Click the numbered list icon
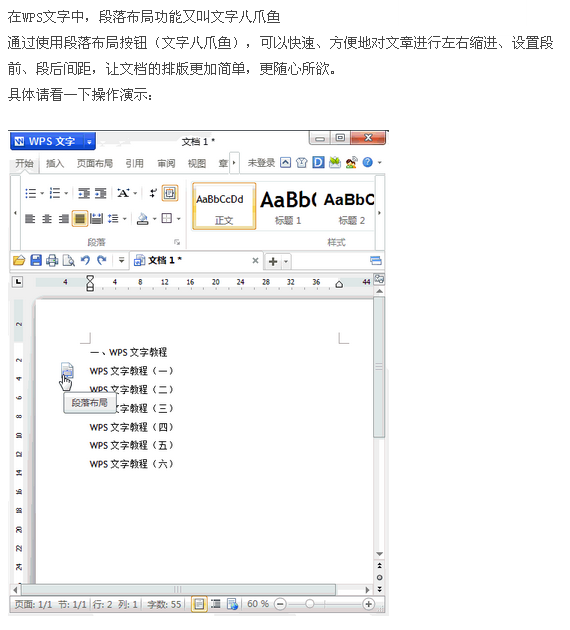Image resolution: width=570 pixels, height=630 pixels. tap(54, 193)
